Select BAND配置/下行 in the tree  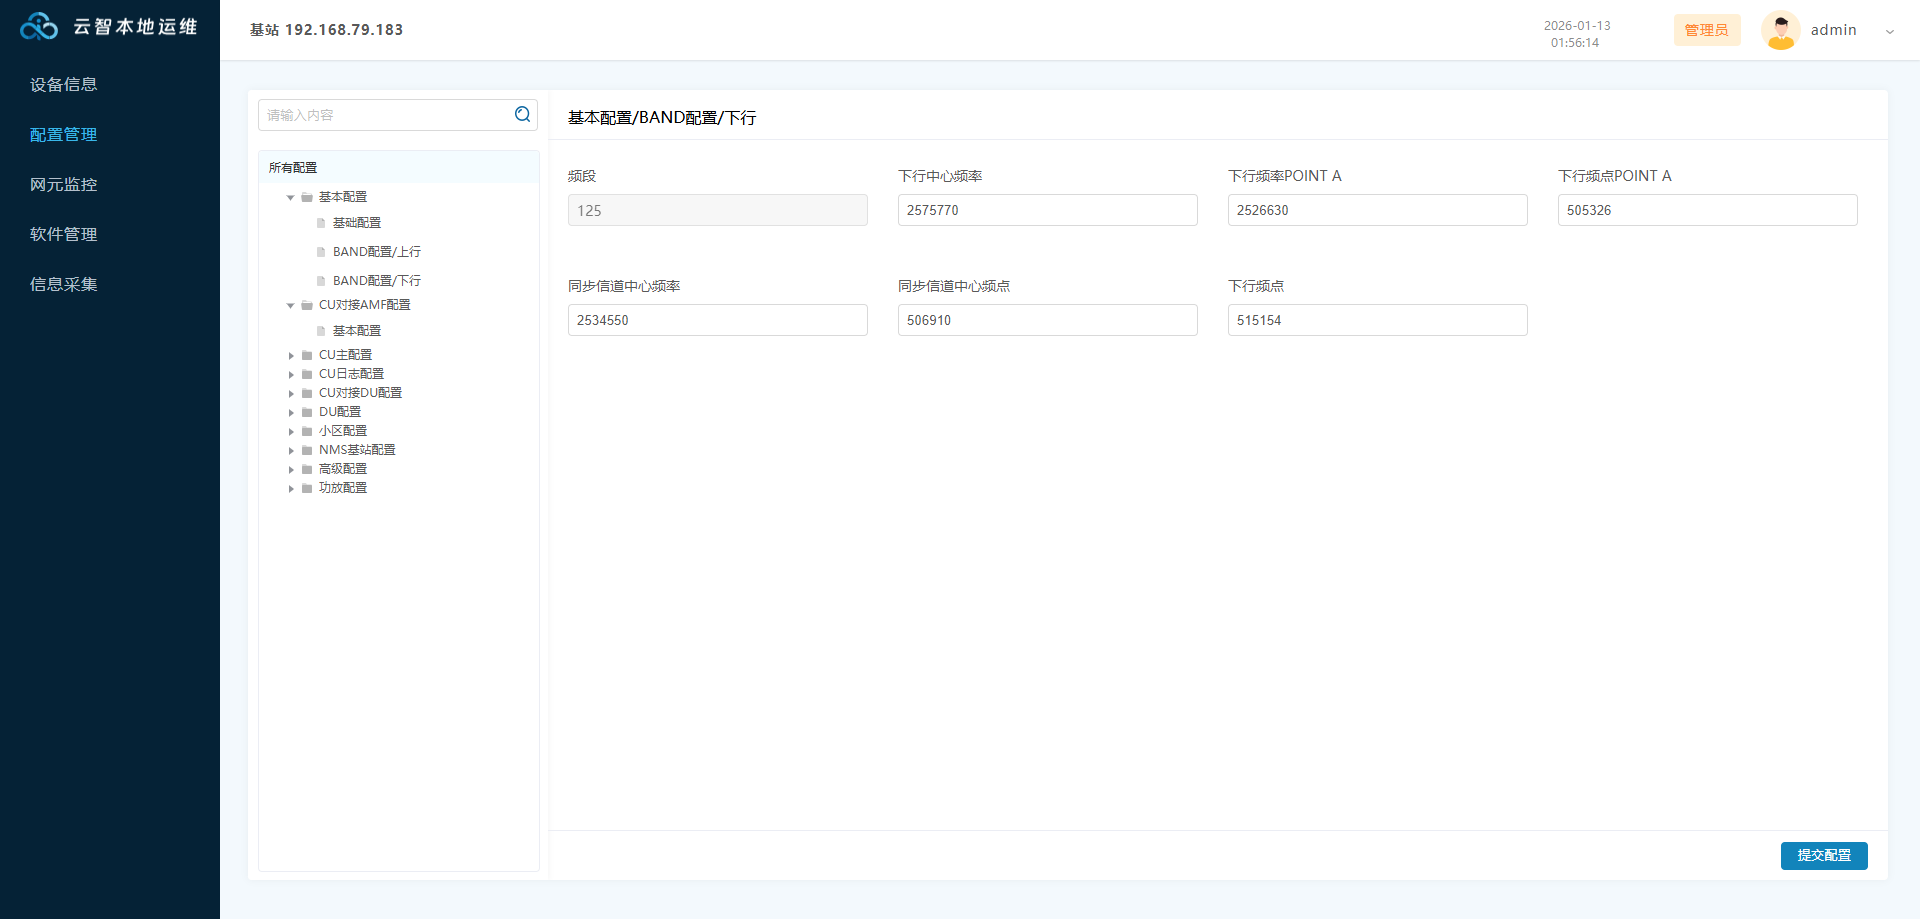point(376,281)
